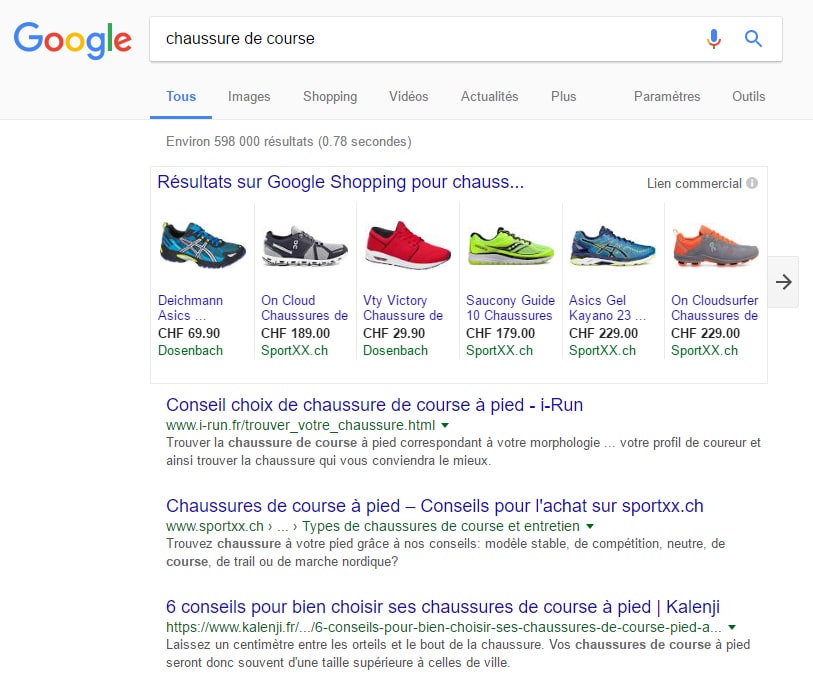Click the CHF 179.00 price
Viewport: 813px width, 686px height.
[500, 333]
